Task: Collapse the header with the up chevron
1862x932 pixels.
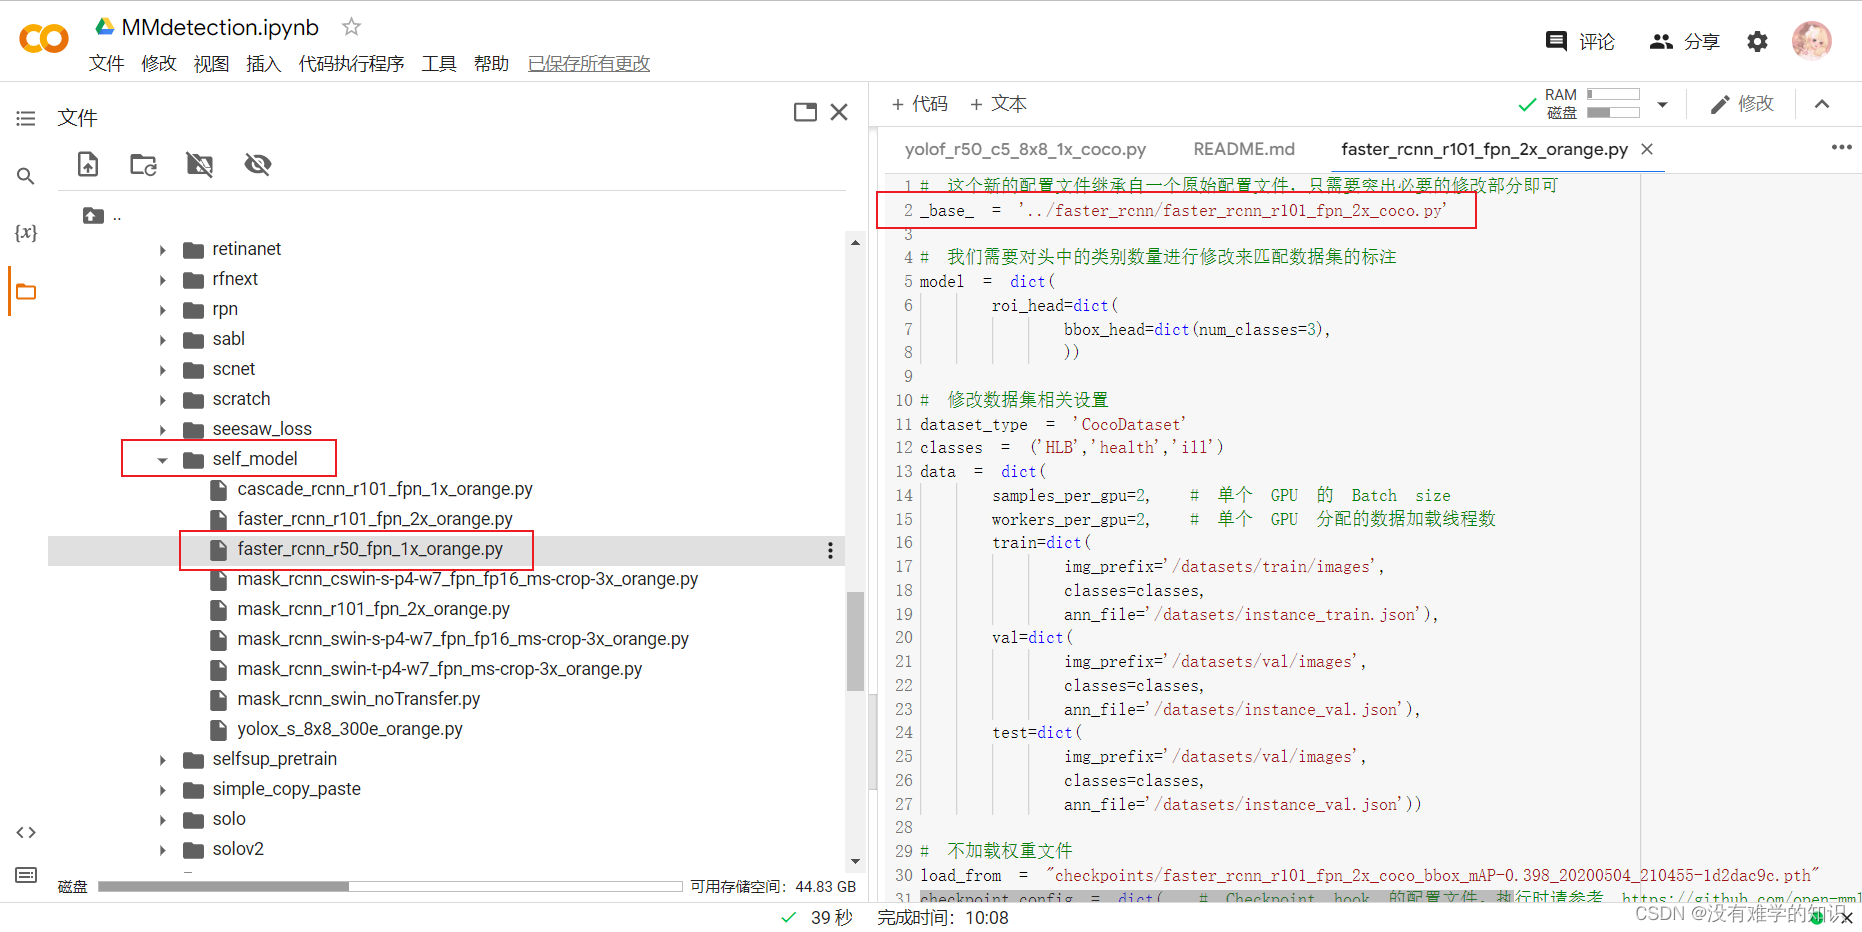Action: [x=1822, y=104]
